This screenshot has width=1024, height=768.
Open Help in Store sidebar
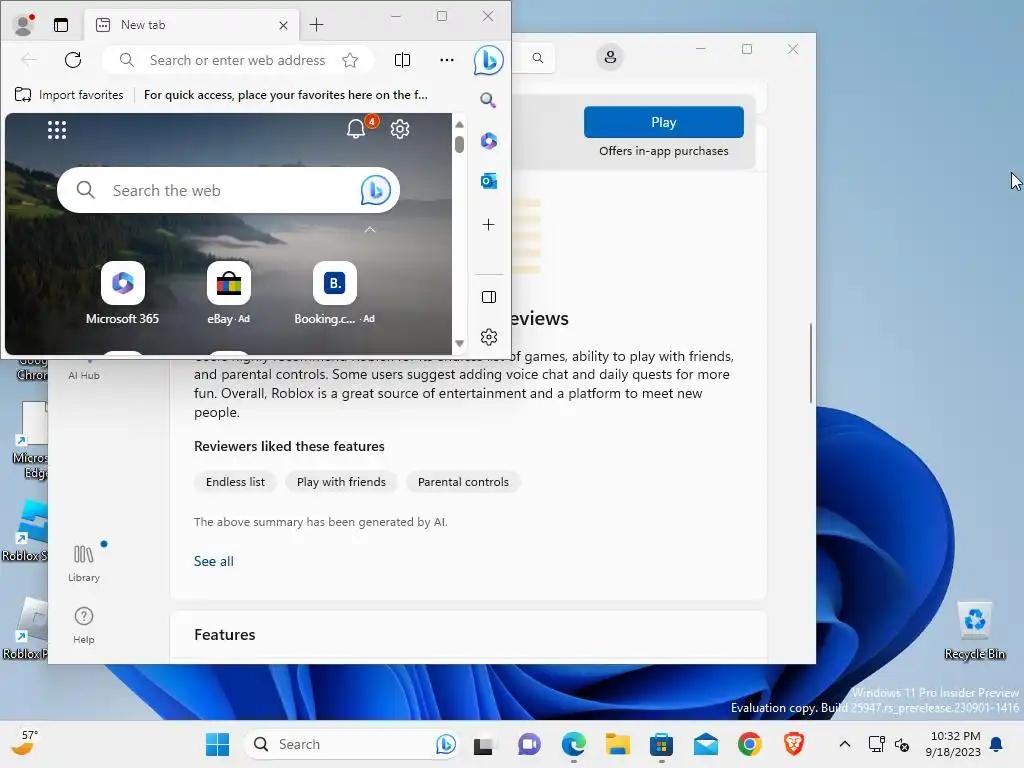coord(84,626)
